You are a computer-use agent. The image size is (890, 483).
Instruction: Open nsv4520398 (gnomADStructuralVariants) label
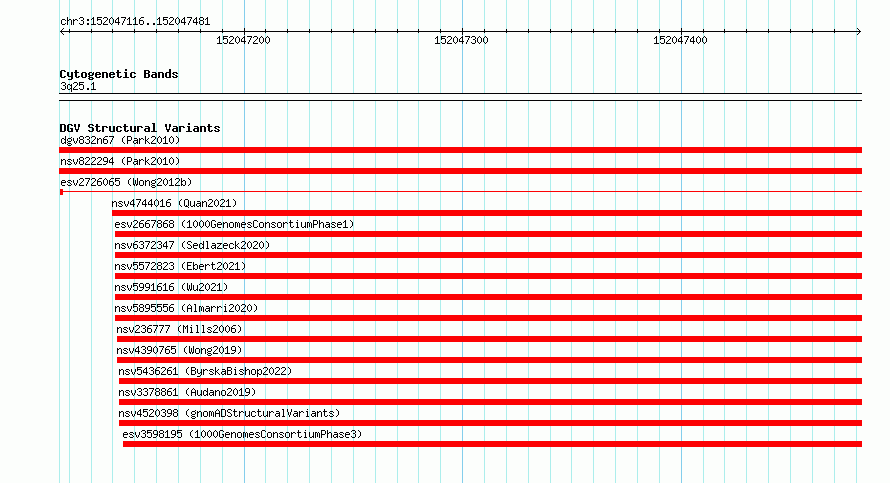pos(229,413)
